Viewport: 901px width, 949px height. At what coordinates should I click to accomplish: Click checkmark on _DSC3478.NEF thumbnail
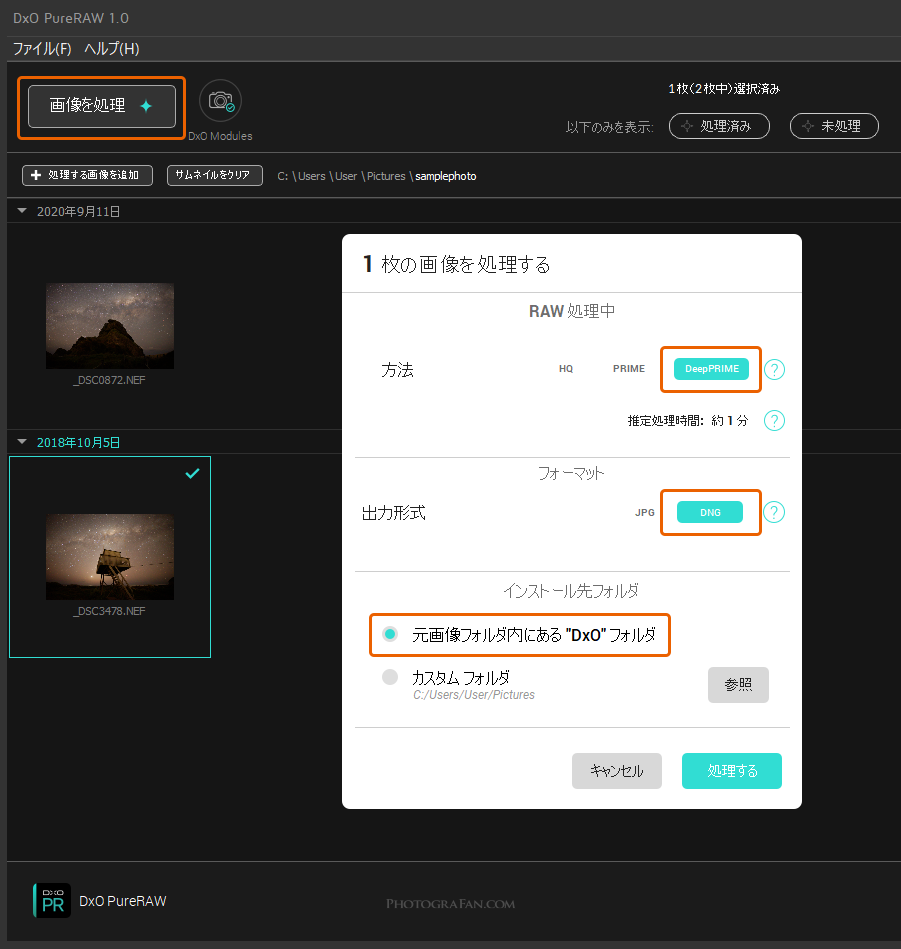[192, 473]
